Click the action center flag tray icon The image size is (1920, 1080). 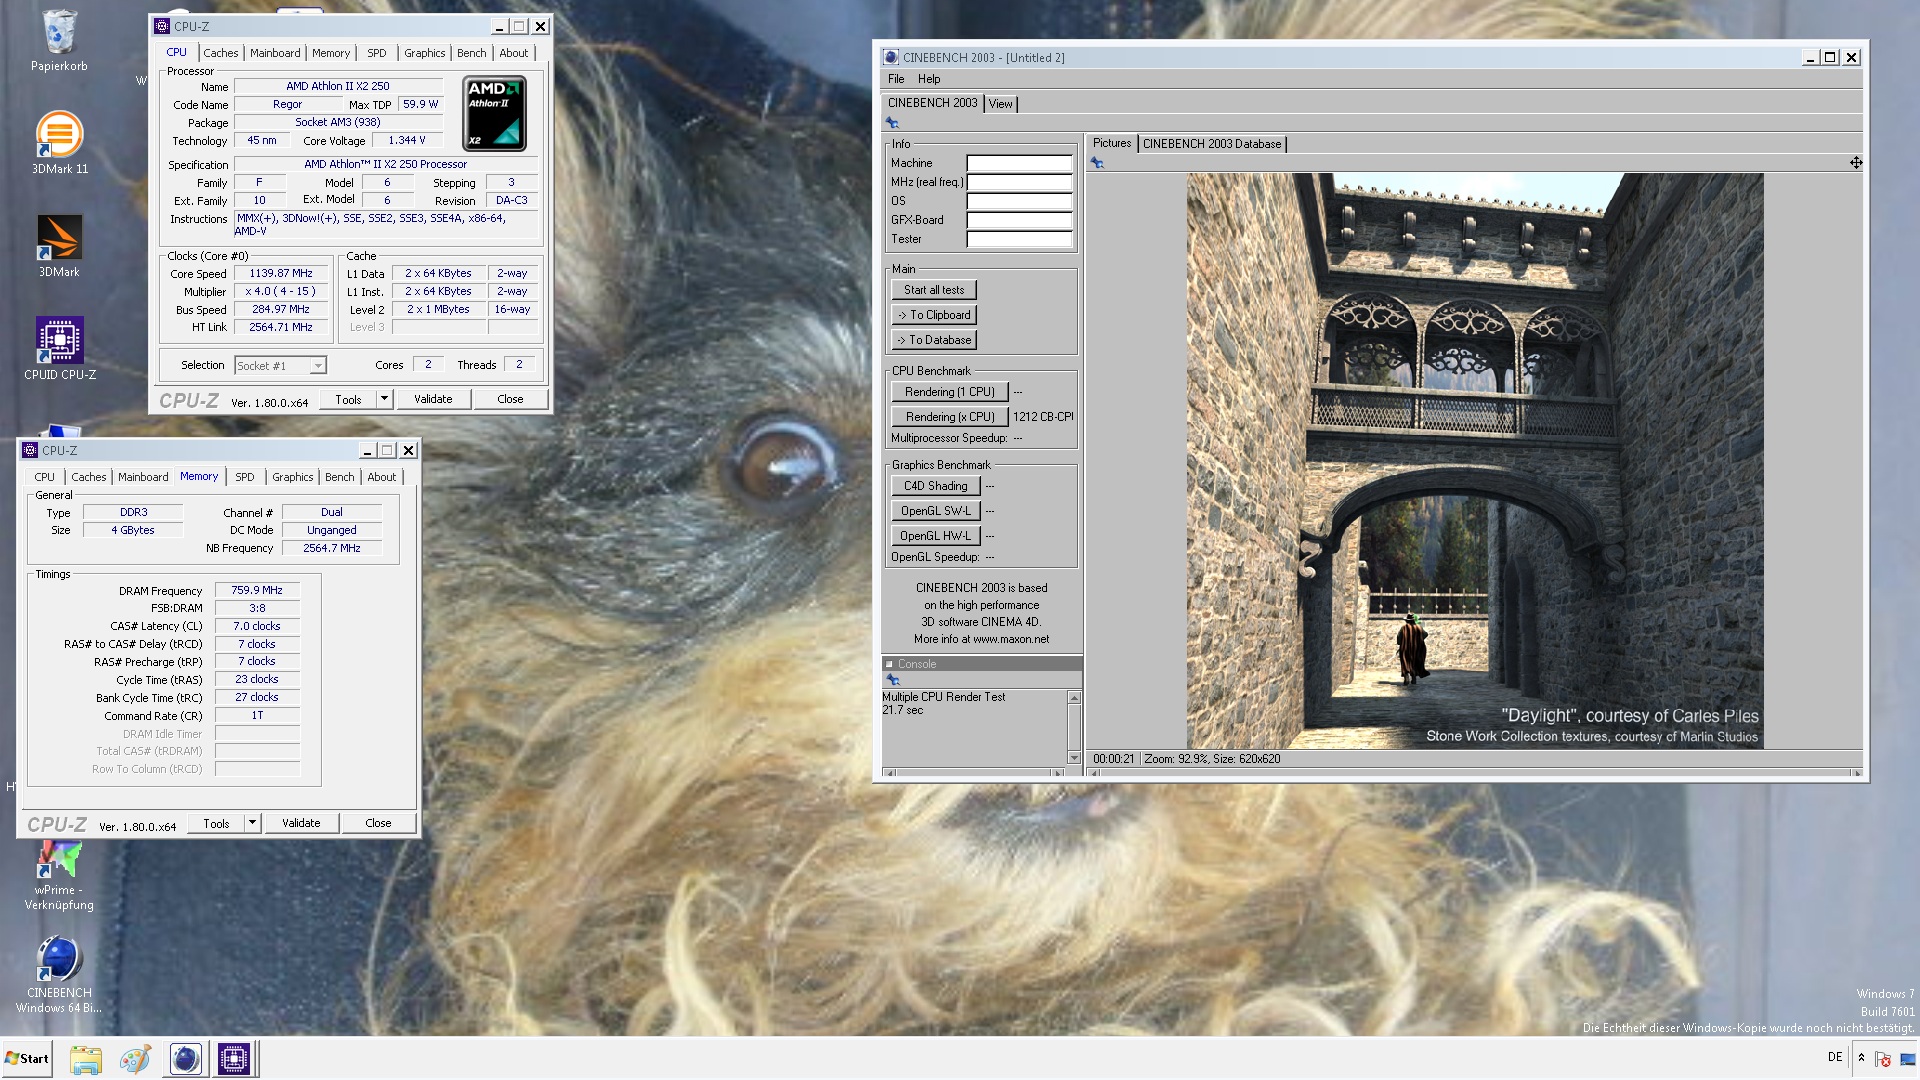click(1882, 1059)
